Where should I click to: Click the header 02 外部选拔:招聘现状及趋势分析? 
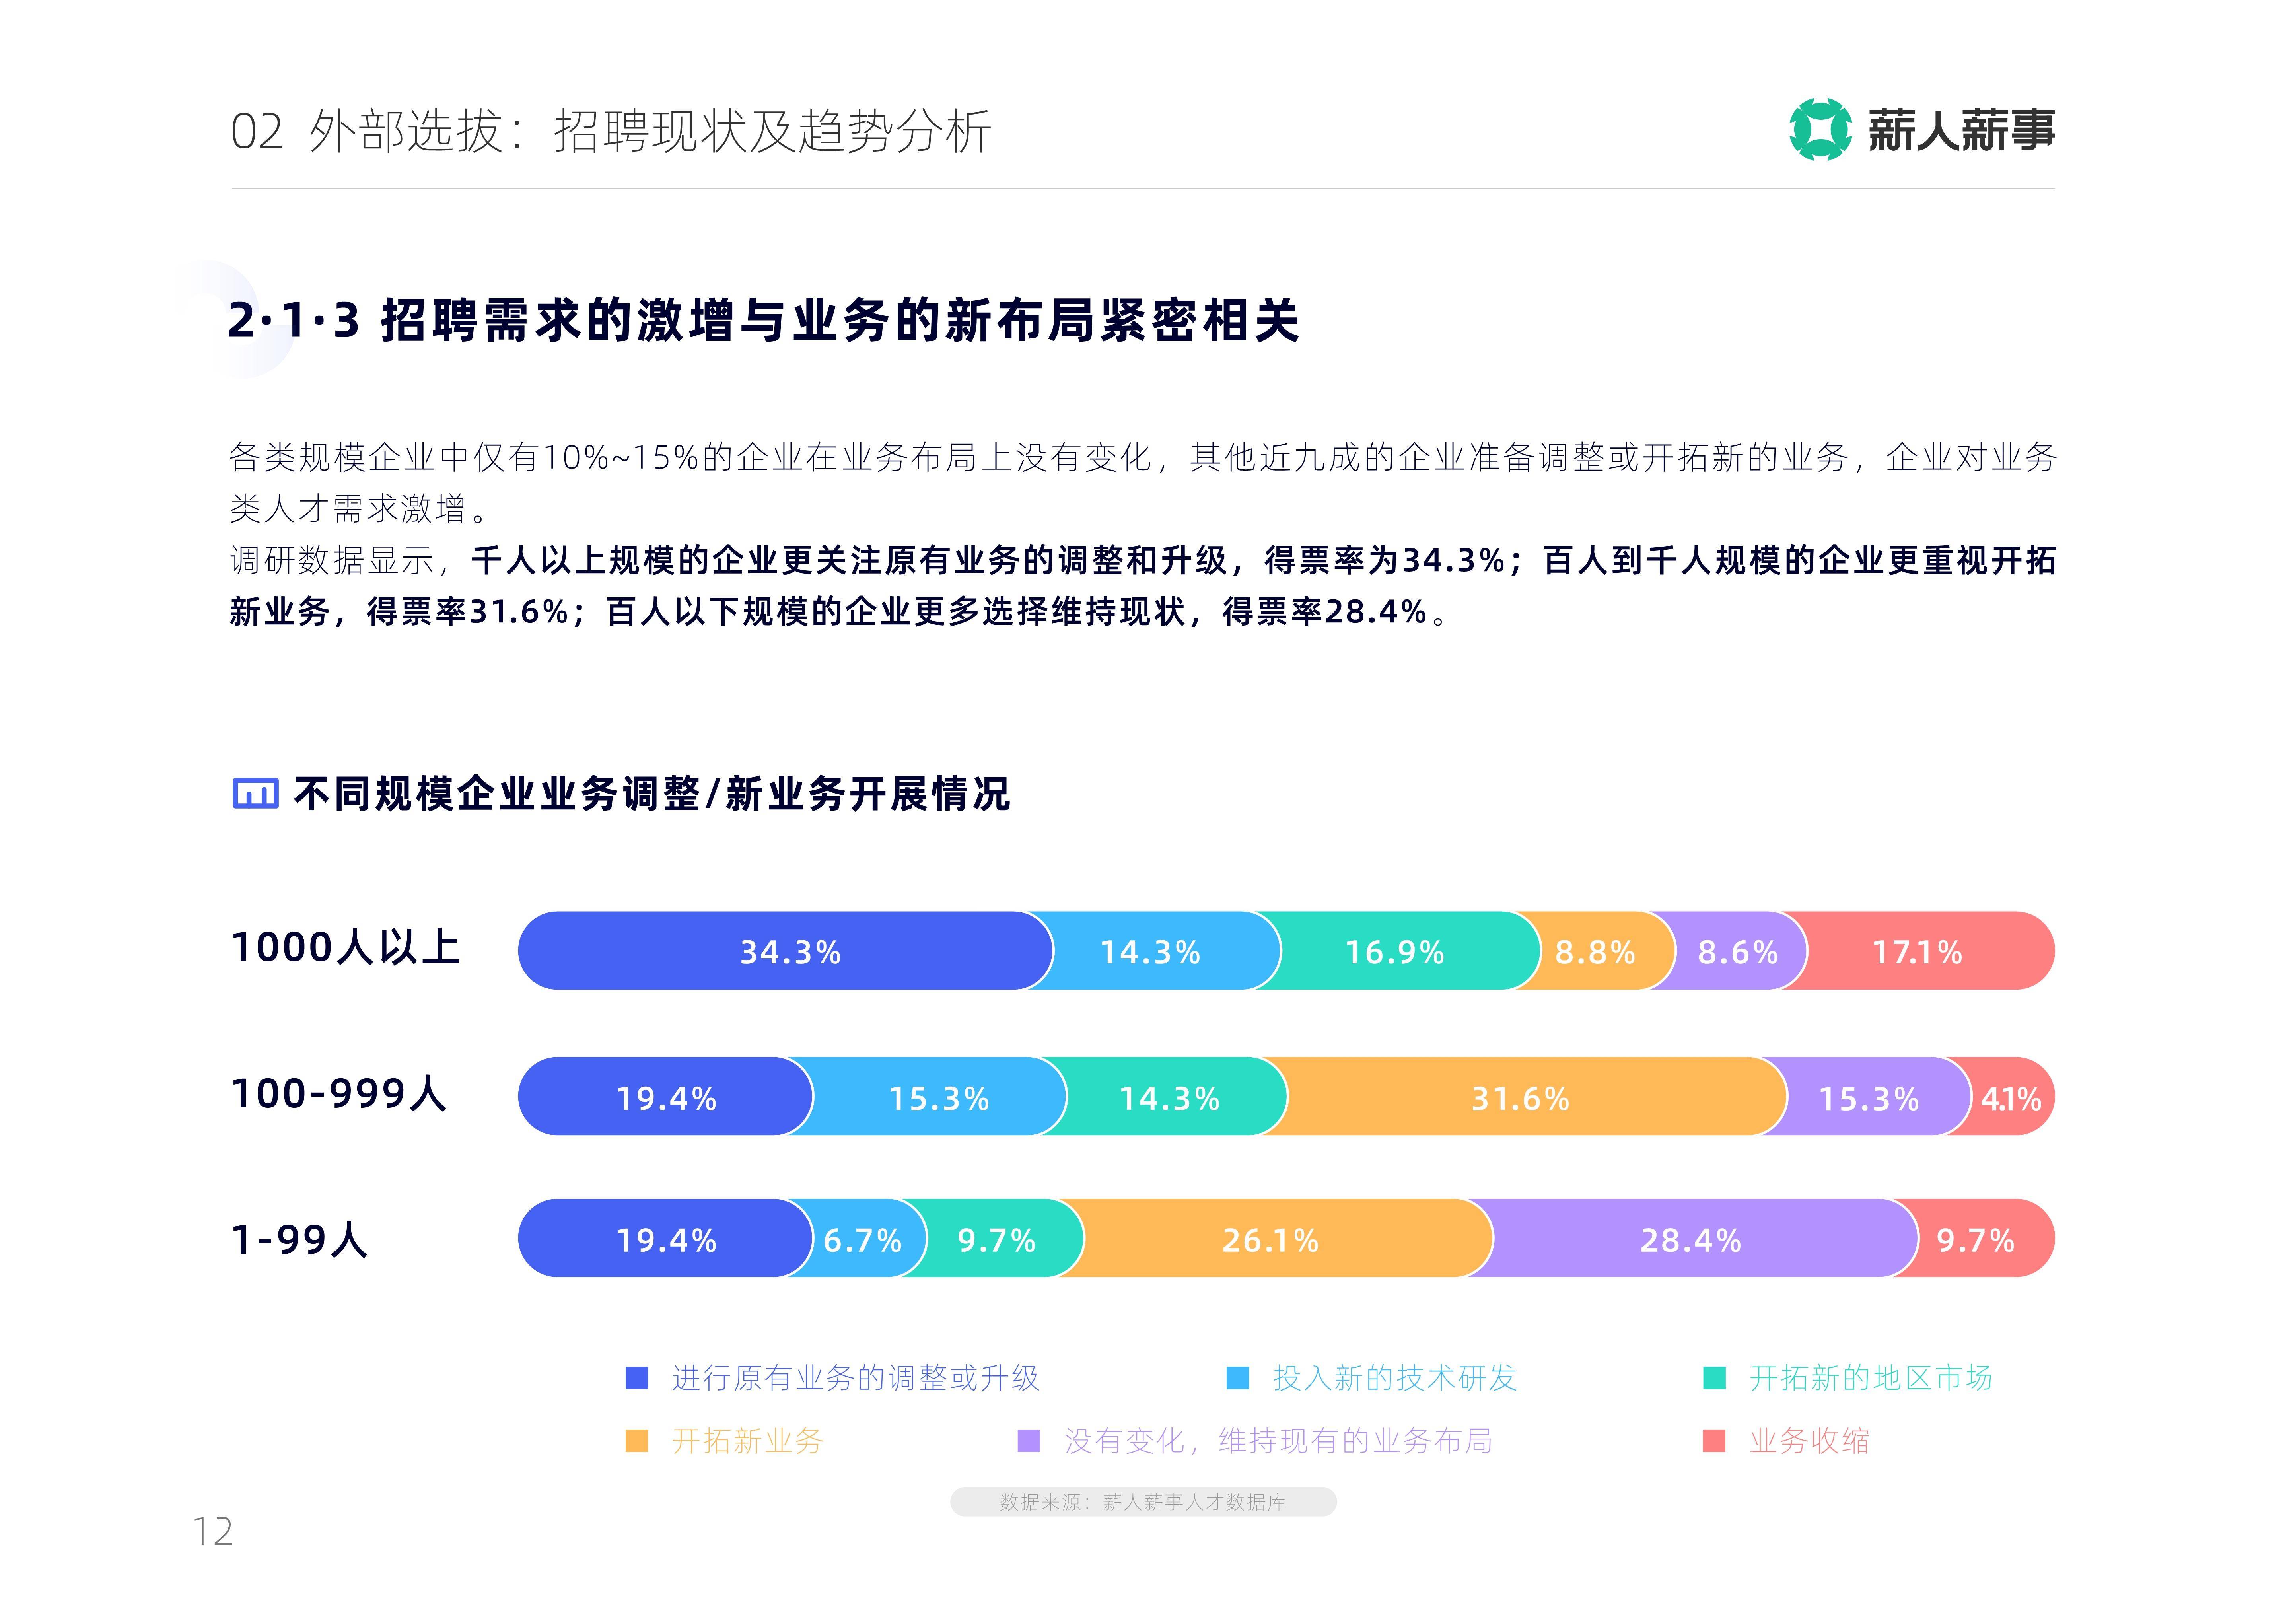[x=611, y=131]
